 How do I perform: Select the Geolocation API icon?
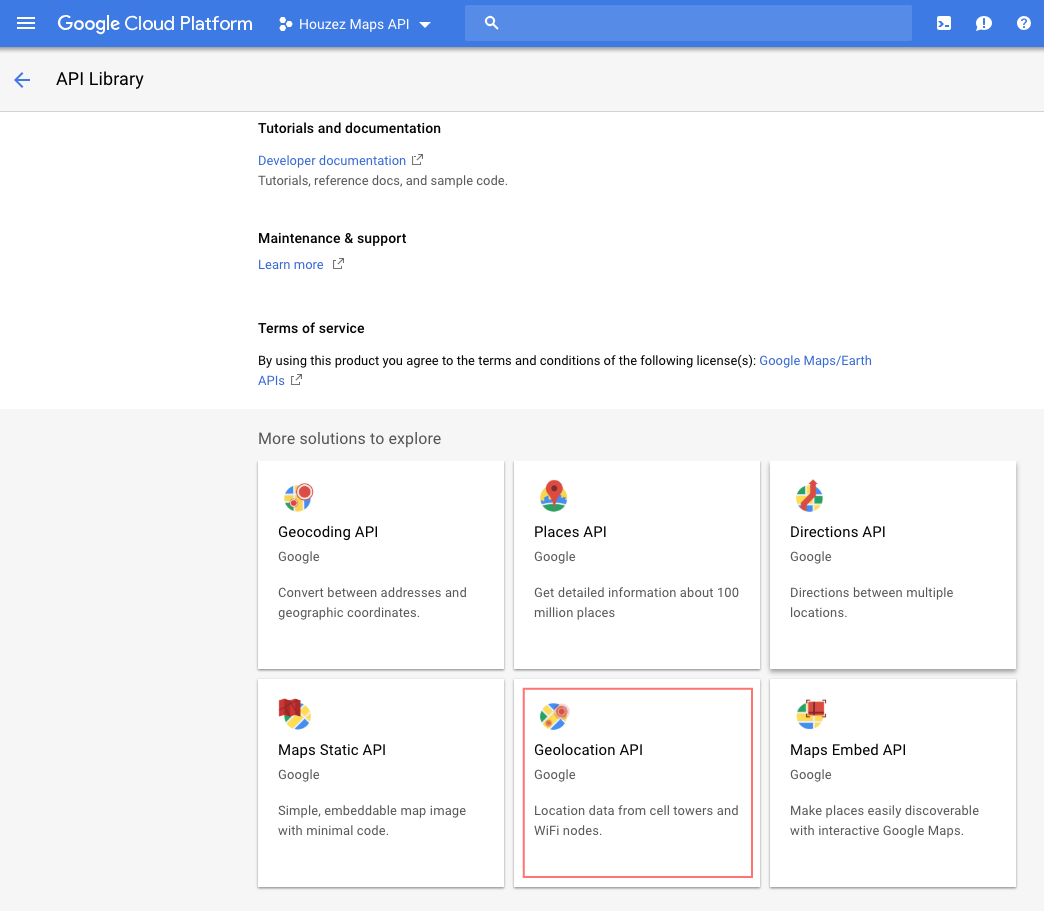click(x=553, y=714)
